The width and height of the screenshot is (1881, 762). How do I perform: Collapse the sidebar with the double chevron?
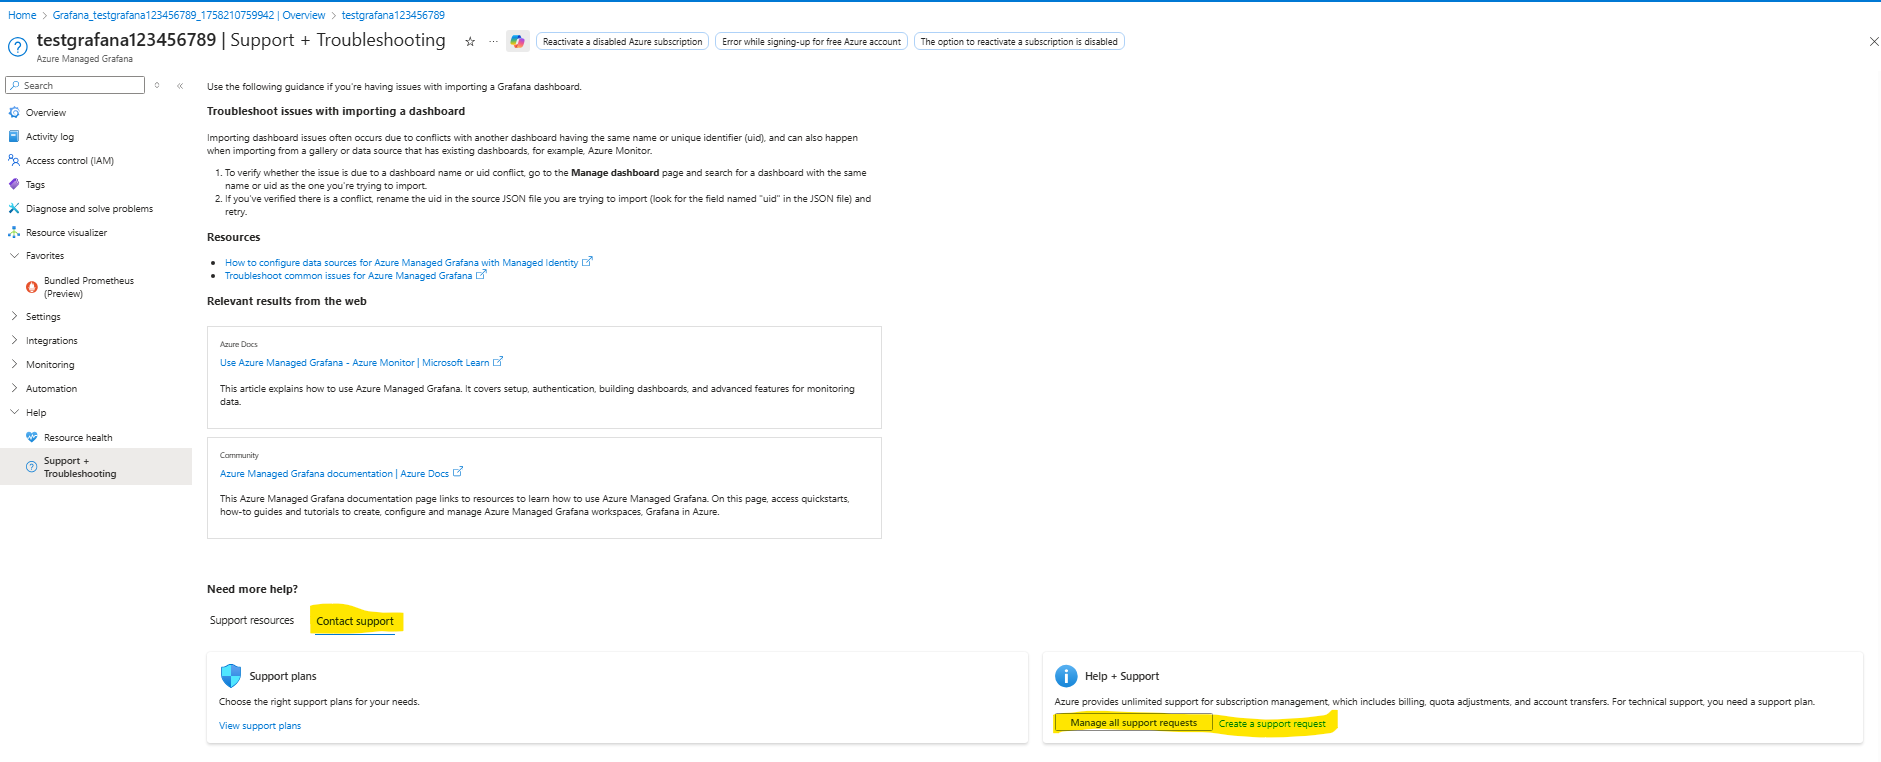[x=180, y=86]
